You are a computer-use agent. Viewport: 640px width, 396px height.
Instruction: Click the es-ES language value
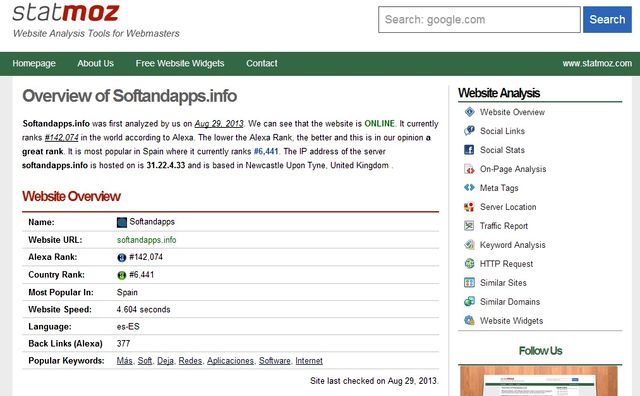click(128, 327)
